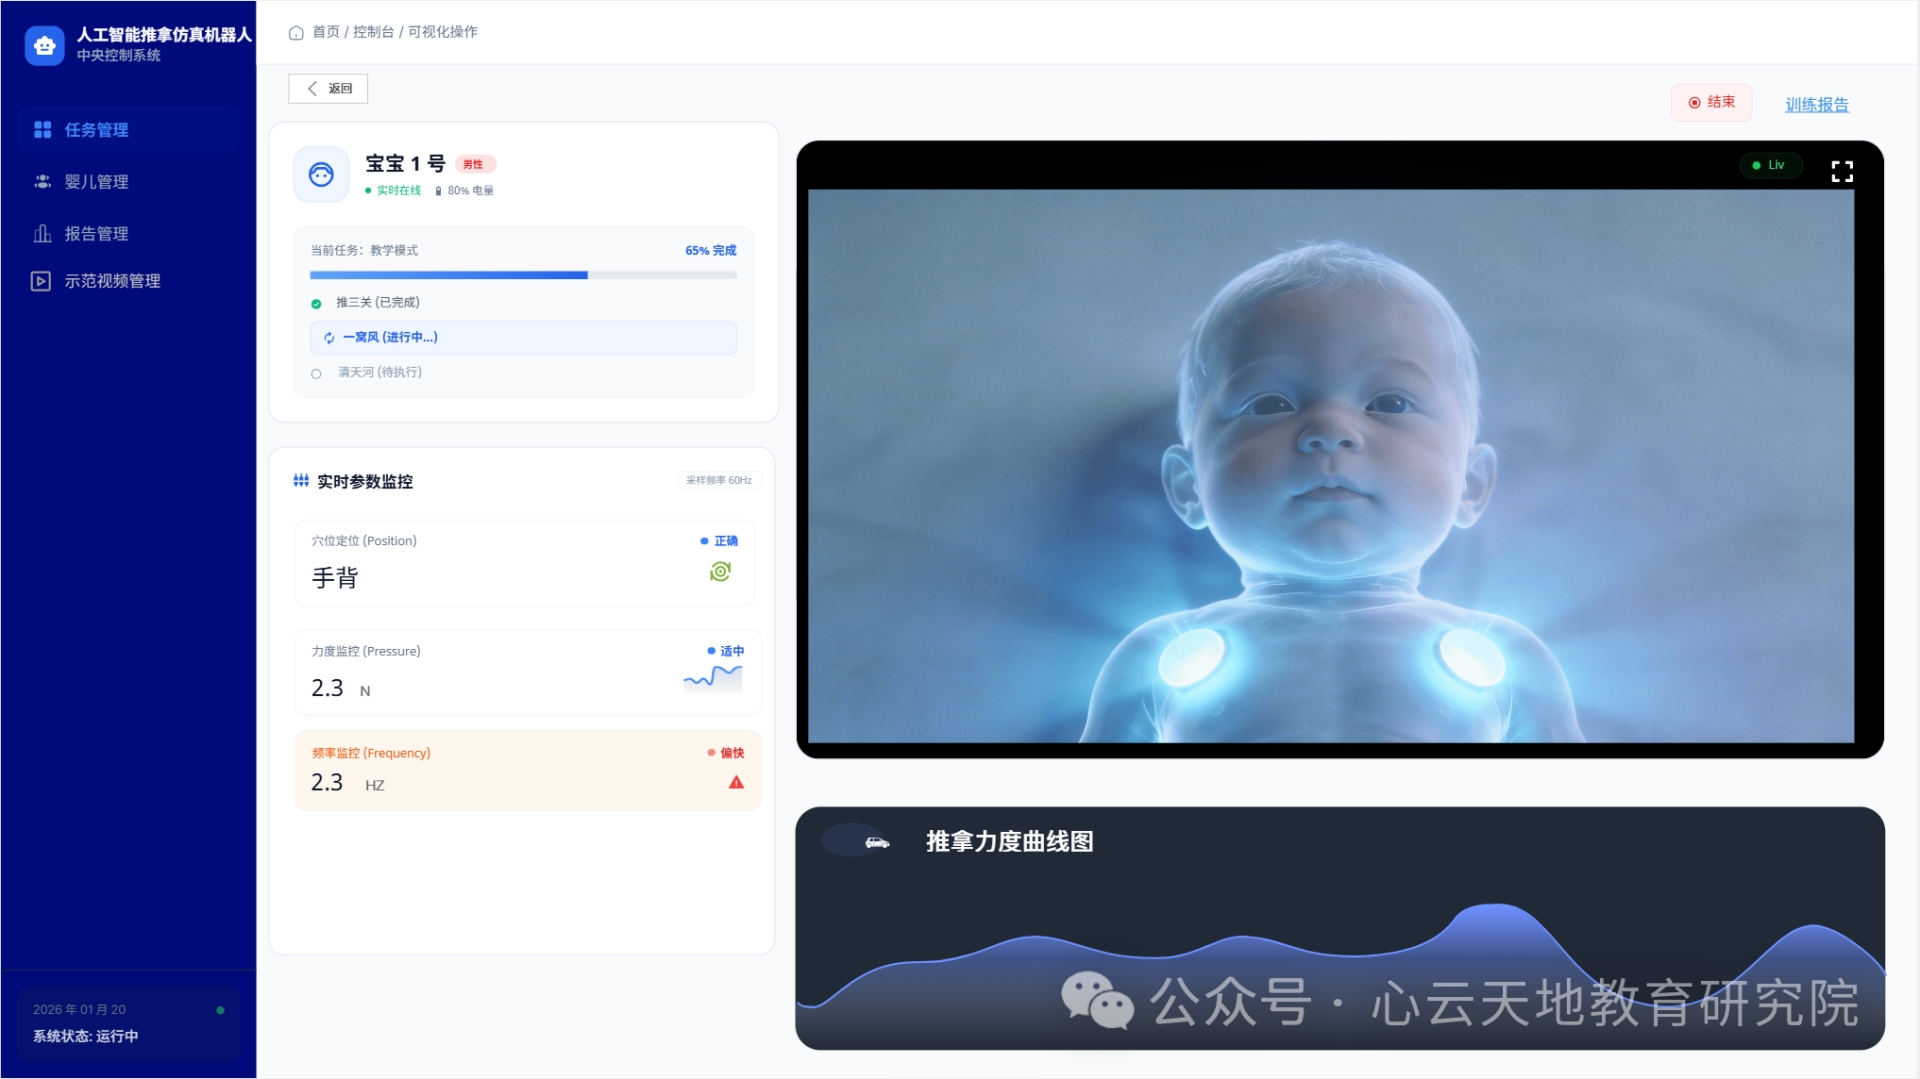
Task: Select the 清天河 pending radio circle
Action: [316, 373]
